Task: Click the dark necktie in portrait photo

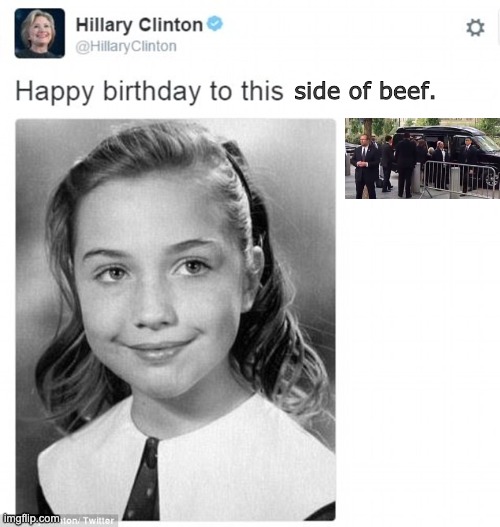Action: (143, 481)
